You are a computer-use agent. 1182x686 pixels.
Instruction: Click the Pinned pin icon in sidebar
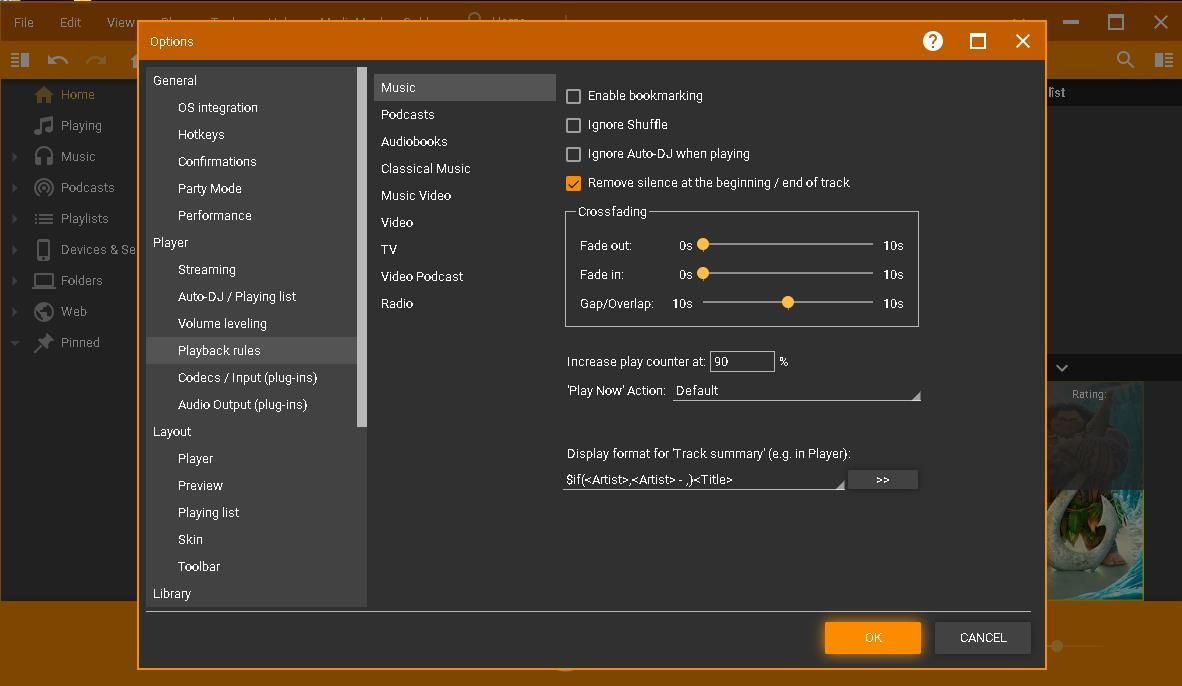(x=45, y=342)
